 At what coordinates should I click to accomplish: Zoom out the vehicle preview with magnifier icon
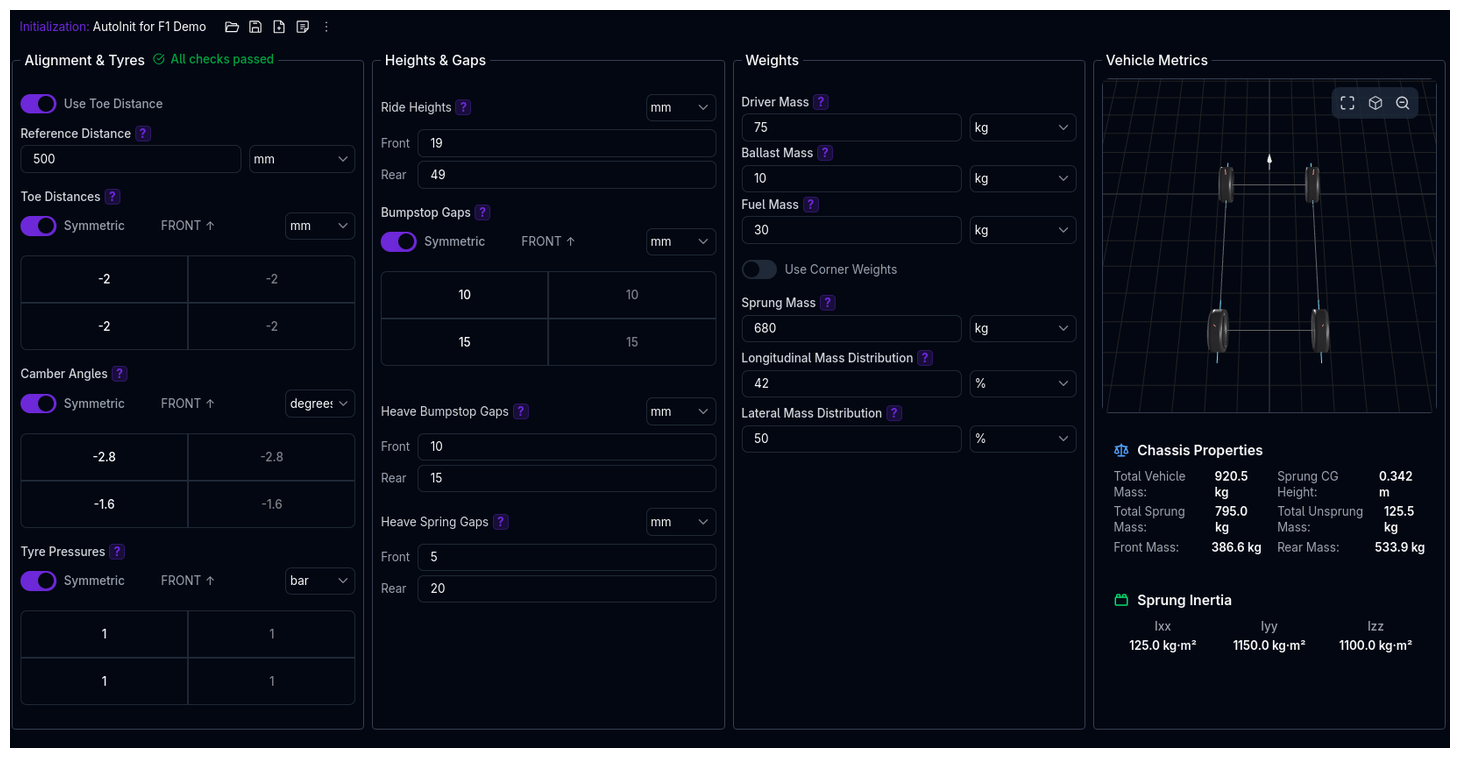point(1402,102)
